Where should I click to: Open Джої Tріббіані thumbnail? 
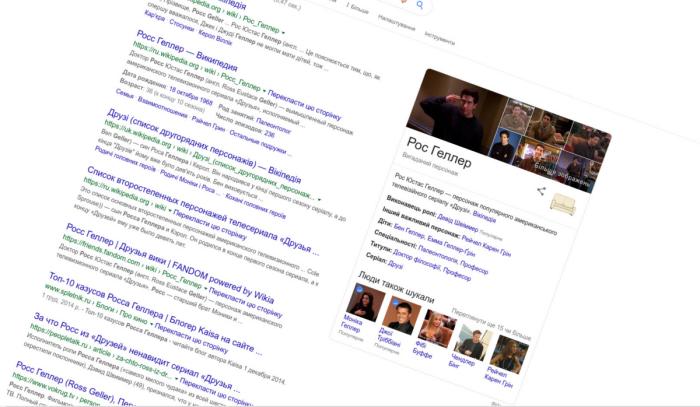[401, 316]
